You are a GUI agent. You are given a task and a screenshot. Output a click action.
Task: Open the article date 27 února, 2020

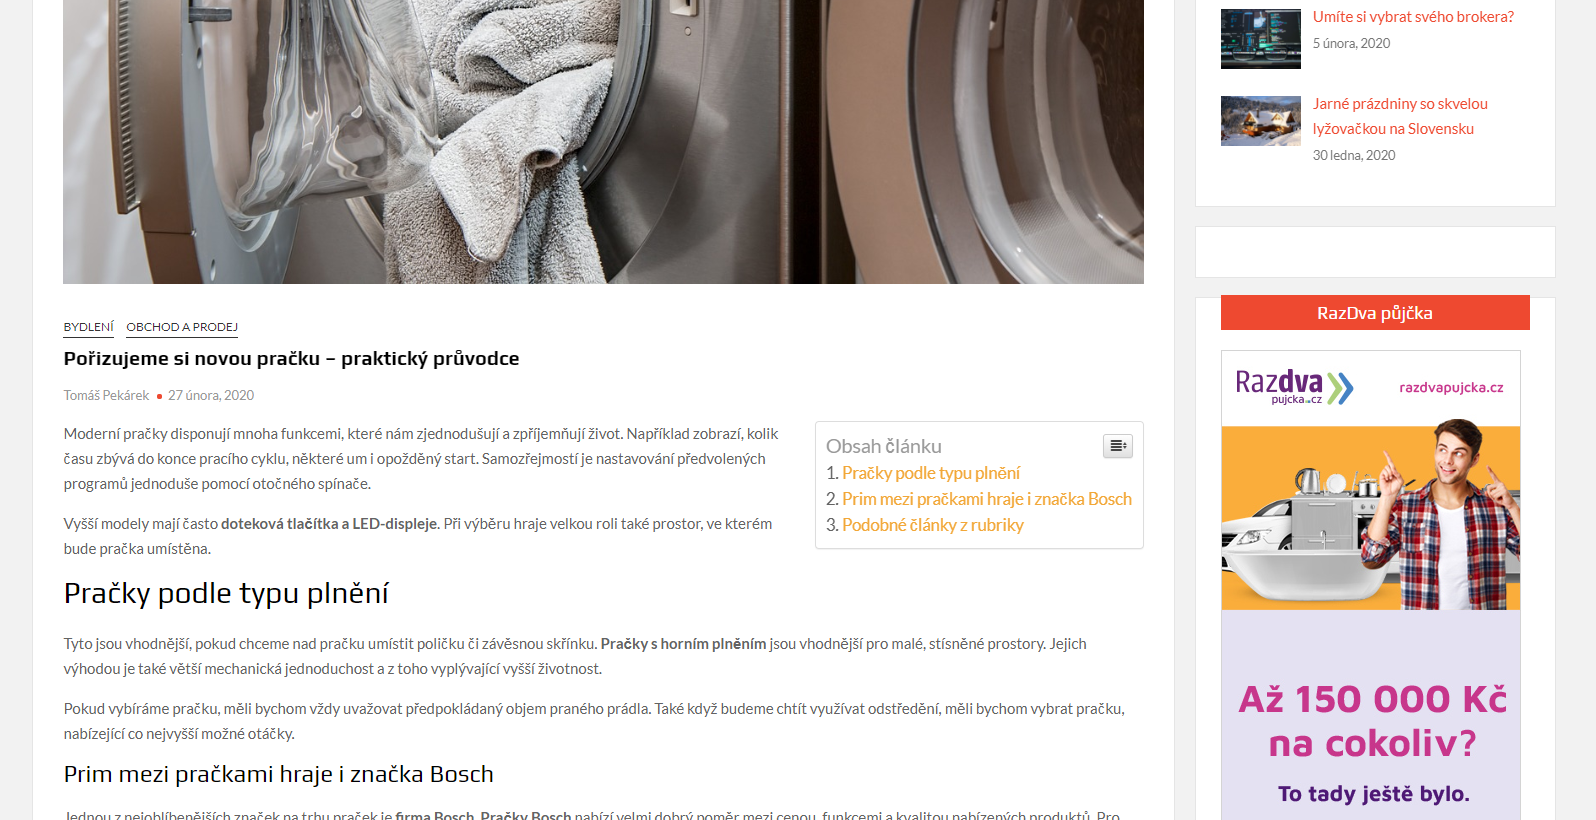pos(211,396)
